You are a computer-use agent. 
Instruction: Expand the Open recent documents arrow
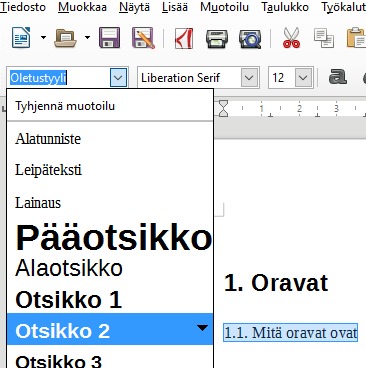[87, 38]
